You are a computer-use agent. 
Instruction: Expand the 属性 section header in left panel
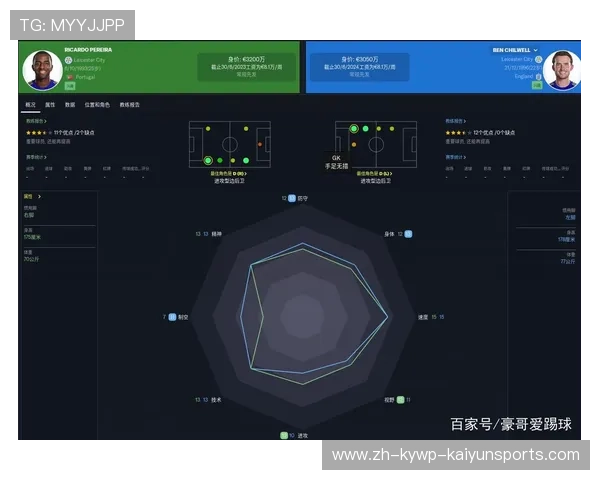click(32, 196)
